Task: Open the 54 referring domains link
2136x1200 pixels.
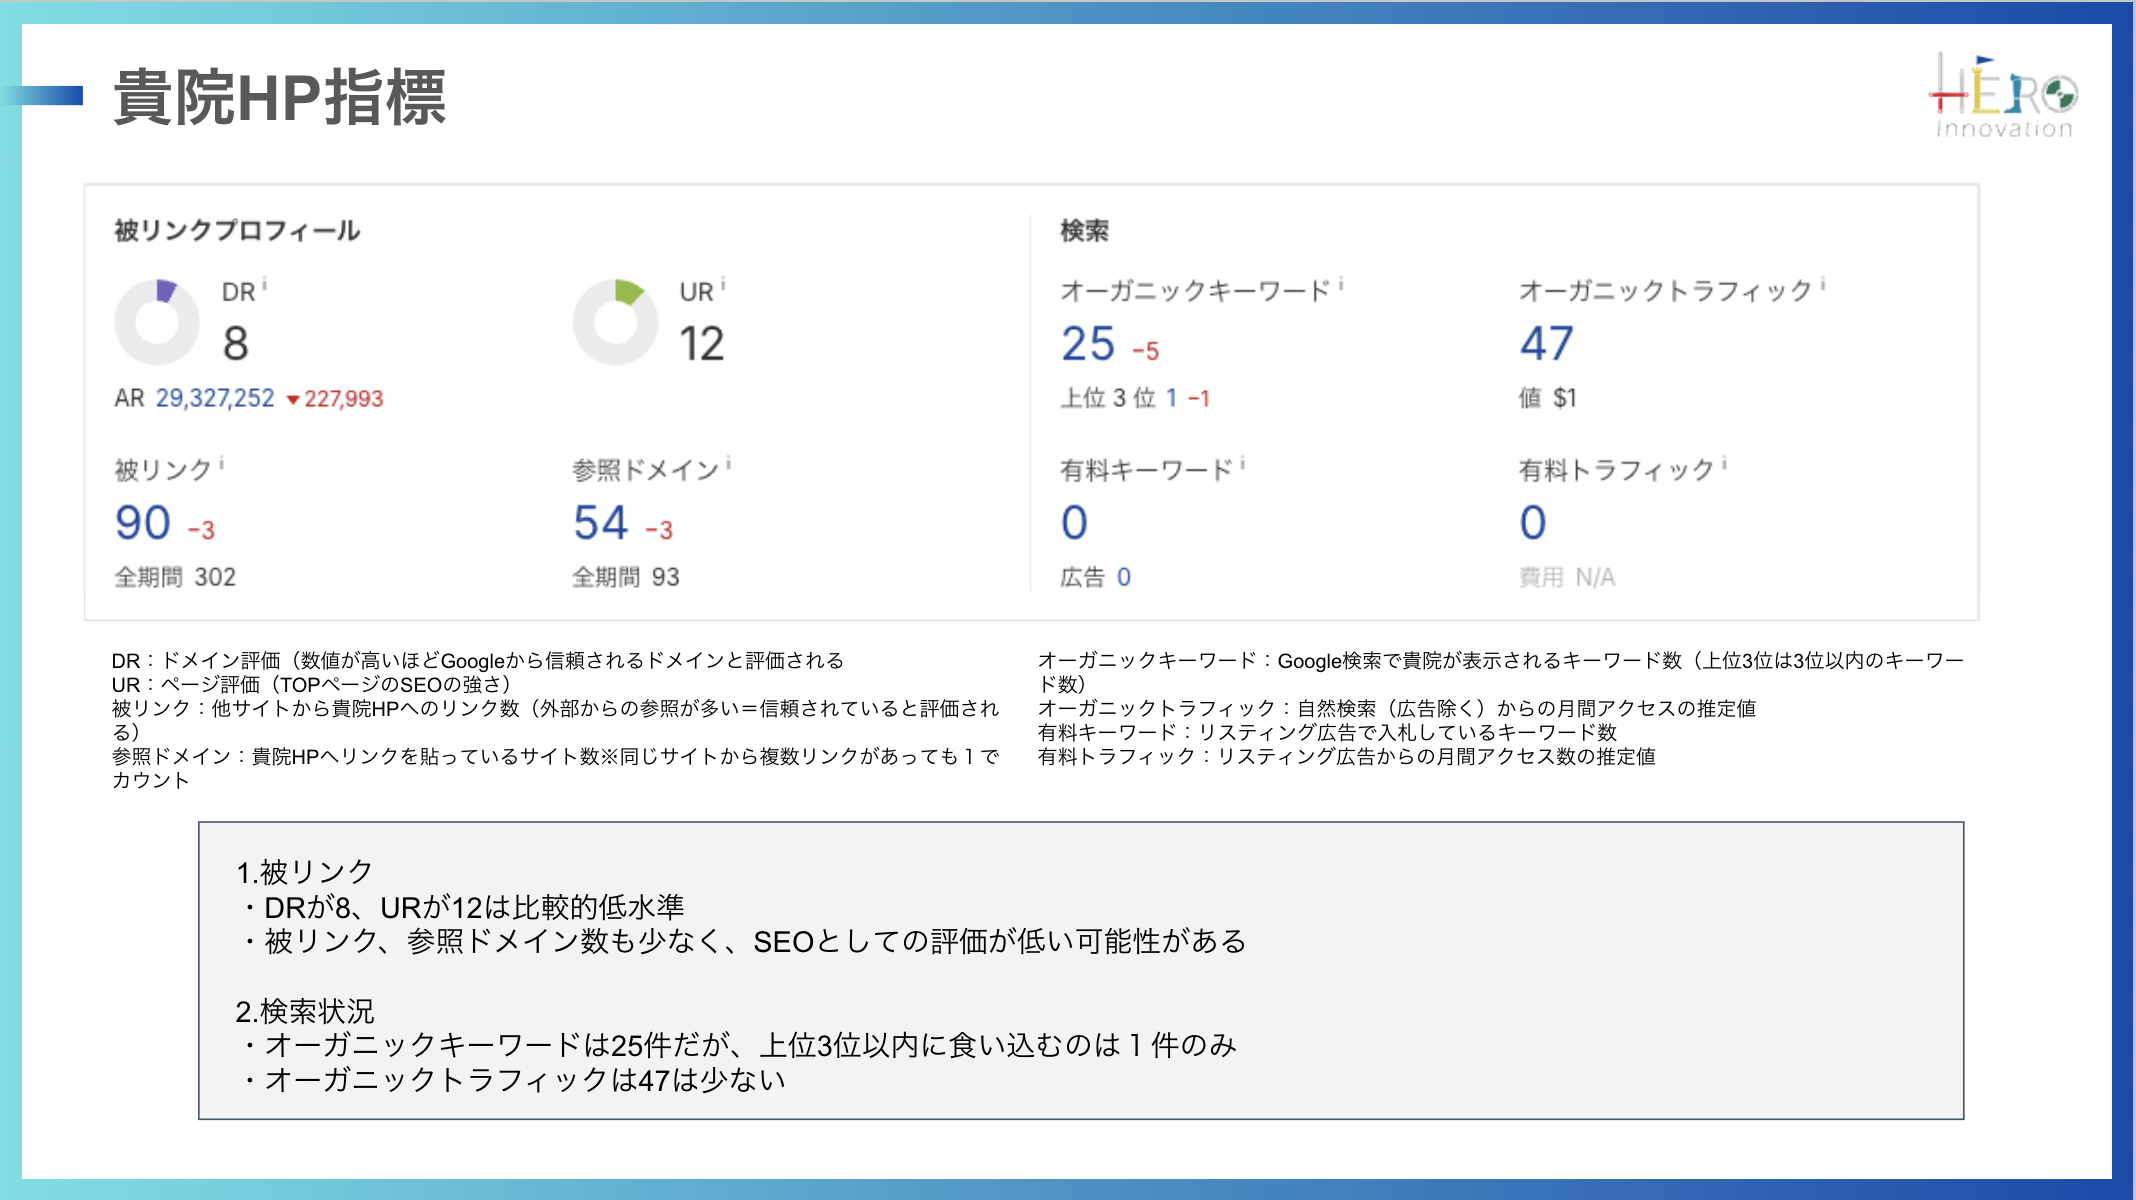Action: [x=600, y=522]
